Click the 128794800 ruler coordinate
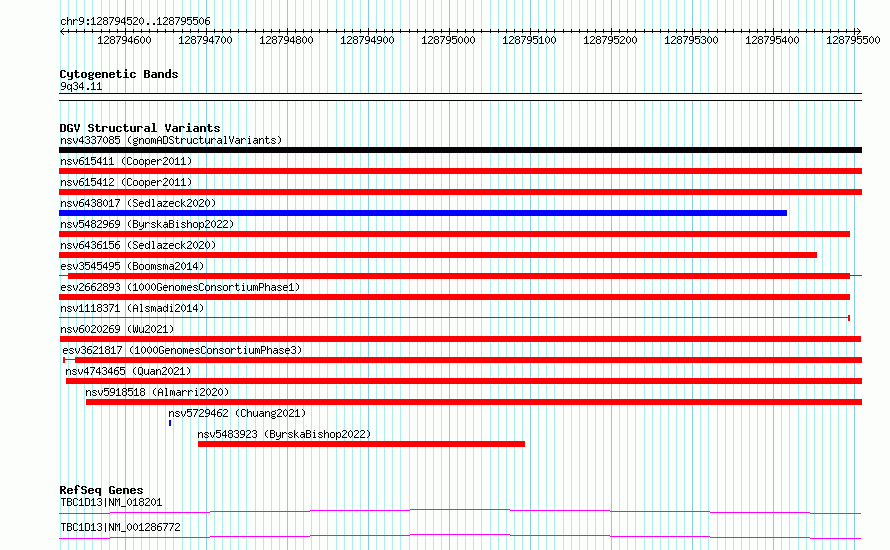 pos(286,40)
